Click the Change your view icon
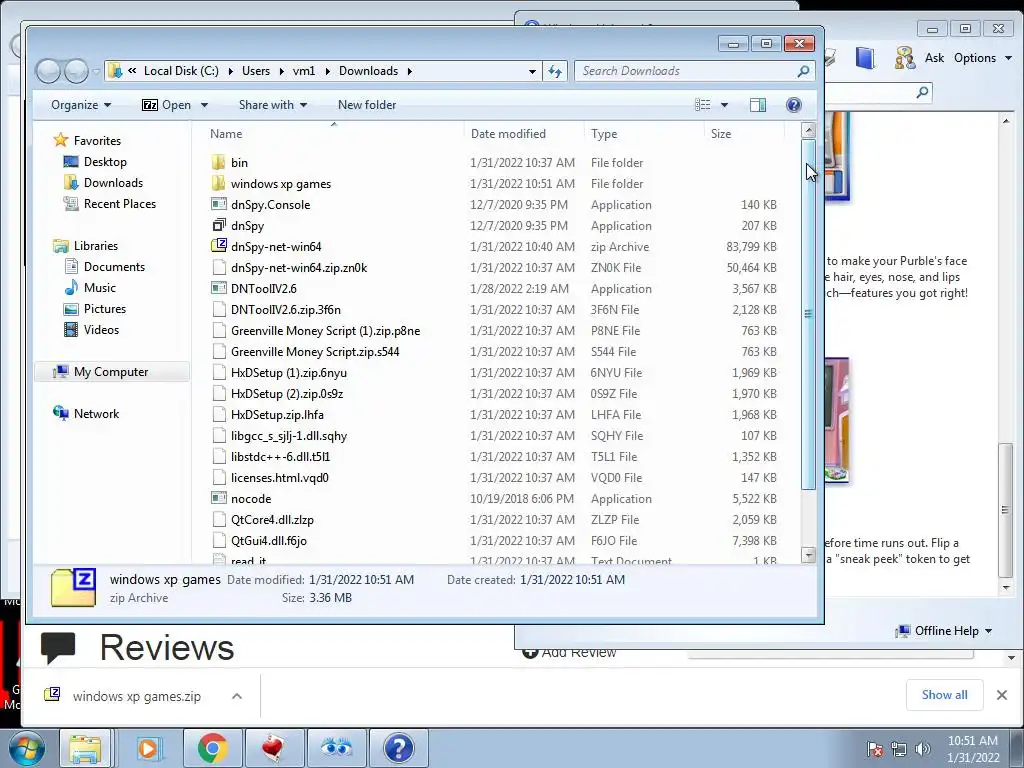The image size is (1024, 768). [703, 105]
